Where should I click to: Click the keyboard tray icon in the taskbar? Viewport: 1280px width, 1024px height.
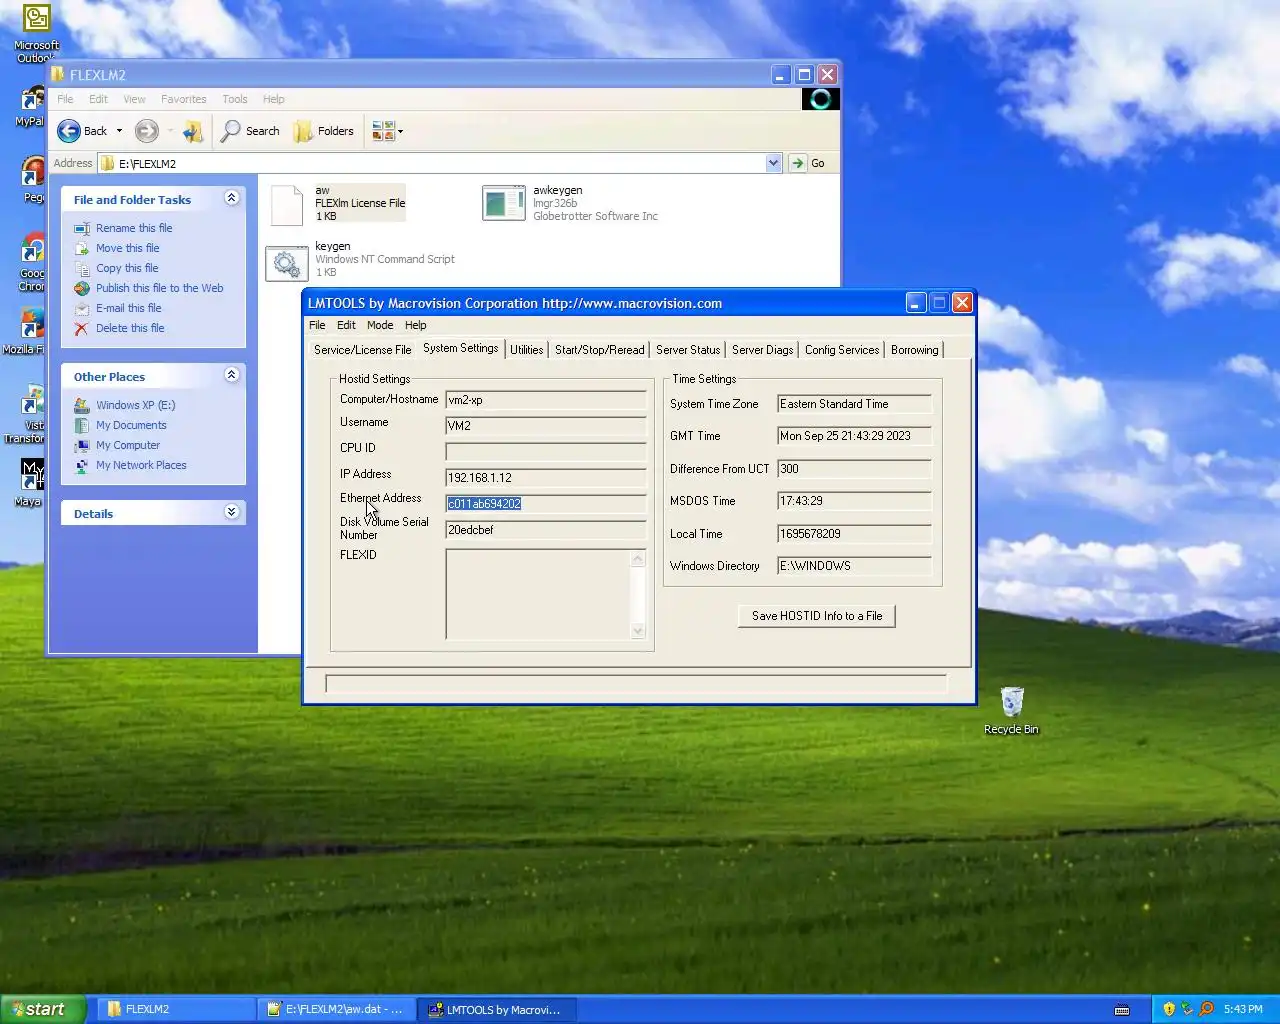pyautogui.click(x=1122, y=1009)
